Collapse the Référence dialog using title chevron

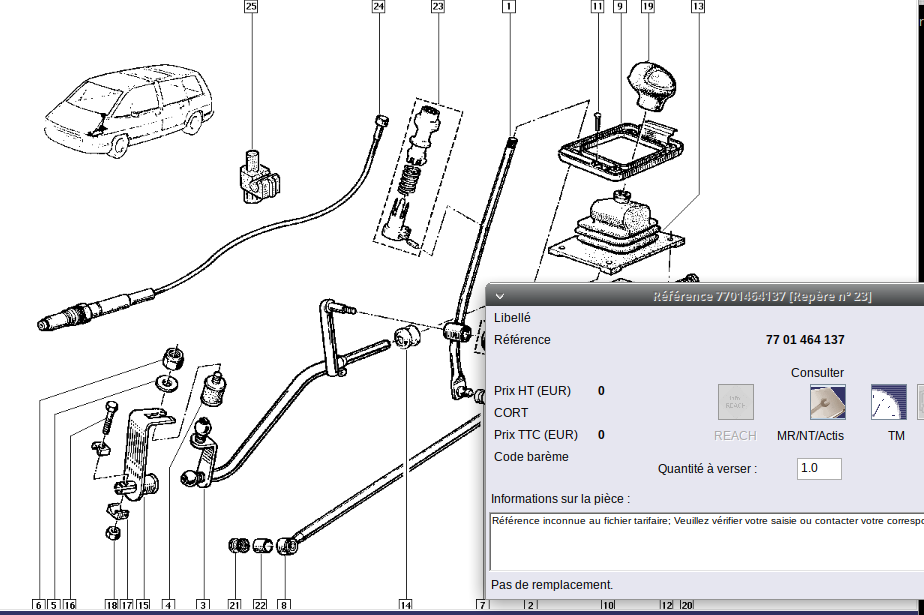(500, 296)
